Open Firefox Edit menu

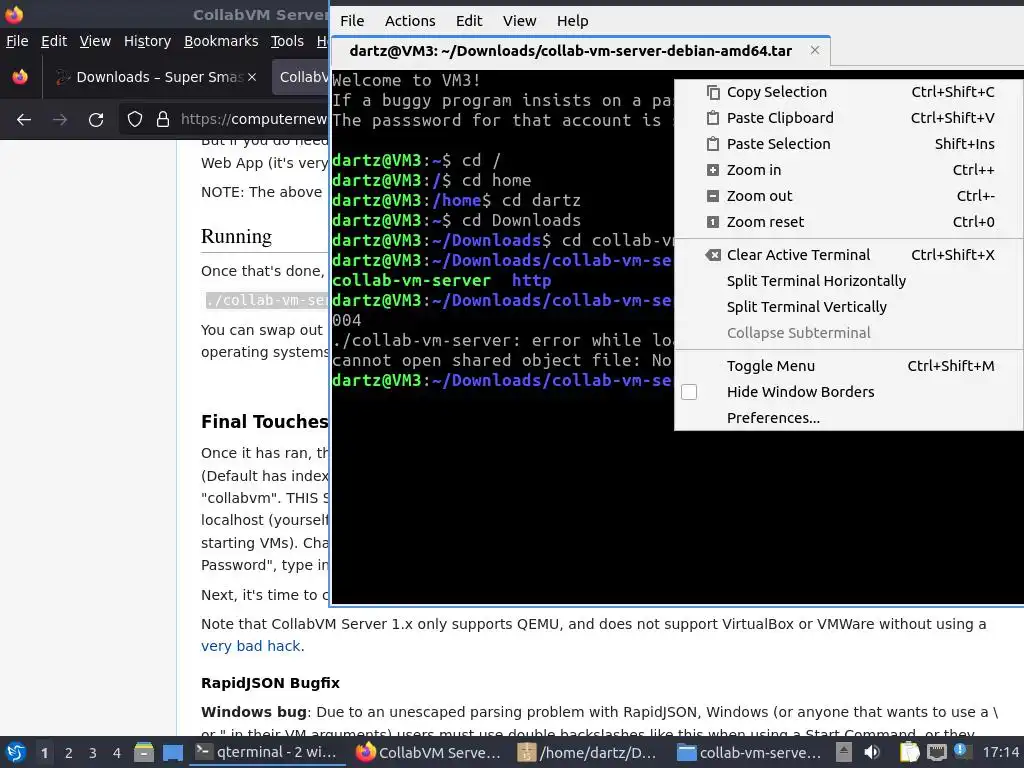click(54, 41)
